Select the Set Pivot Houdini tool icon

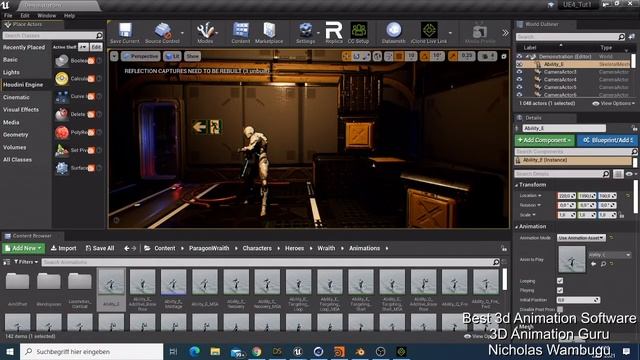click(62, 150)
